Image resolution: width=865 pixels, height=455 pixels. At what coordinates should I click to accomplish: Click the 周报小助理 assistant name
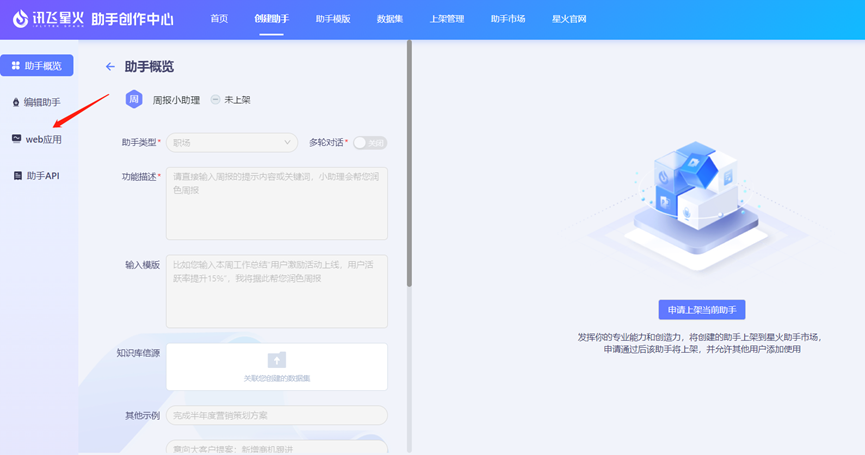click(177, 100)
